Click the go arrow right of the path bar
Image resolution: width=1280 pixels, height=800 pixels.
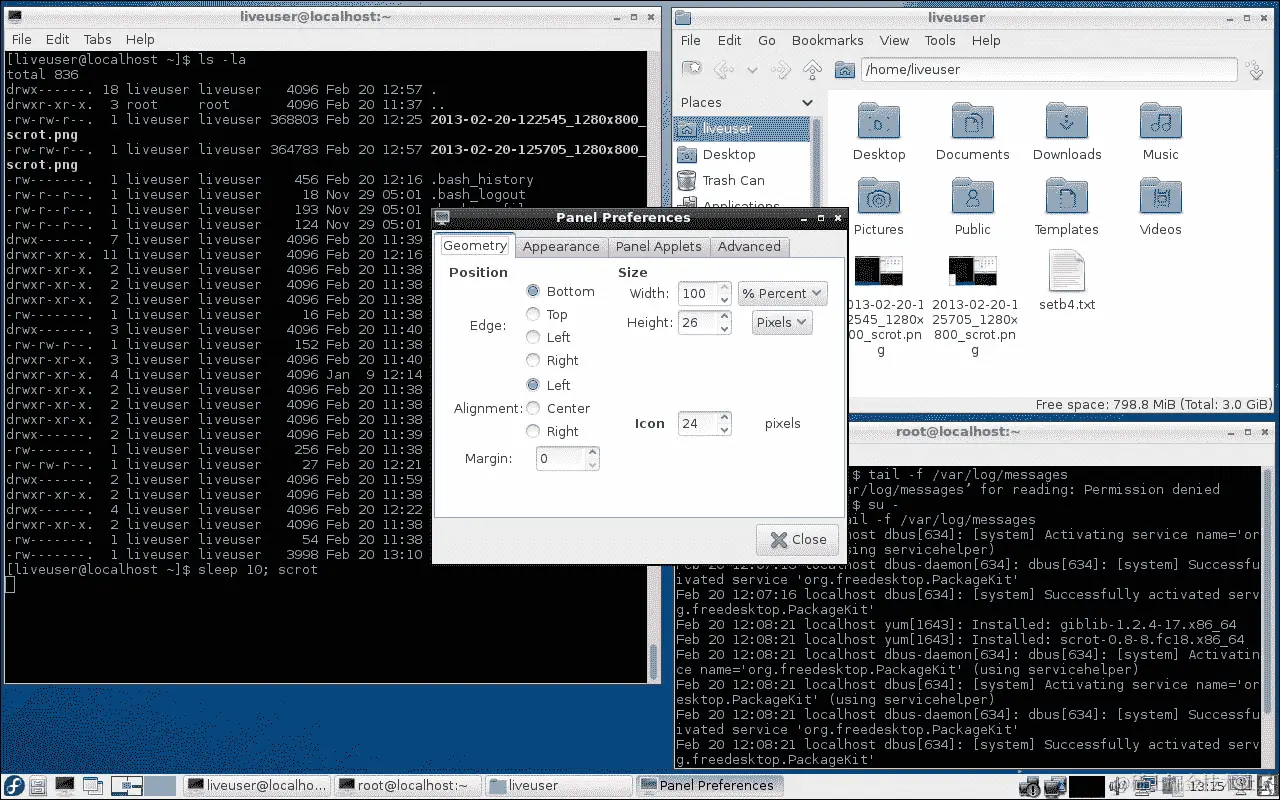pos(1254,70)
